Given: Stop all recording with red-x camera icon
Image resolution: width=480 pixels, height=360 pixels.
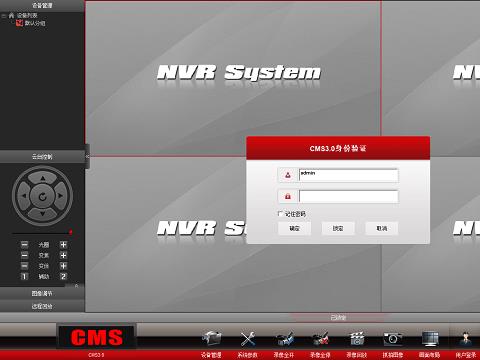Looking at the screenshot, I should 320,339.
